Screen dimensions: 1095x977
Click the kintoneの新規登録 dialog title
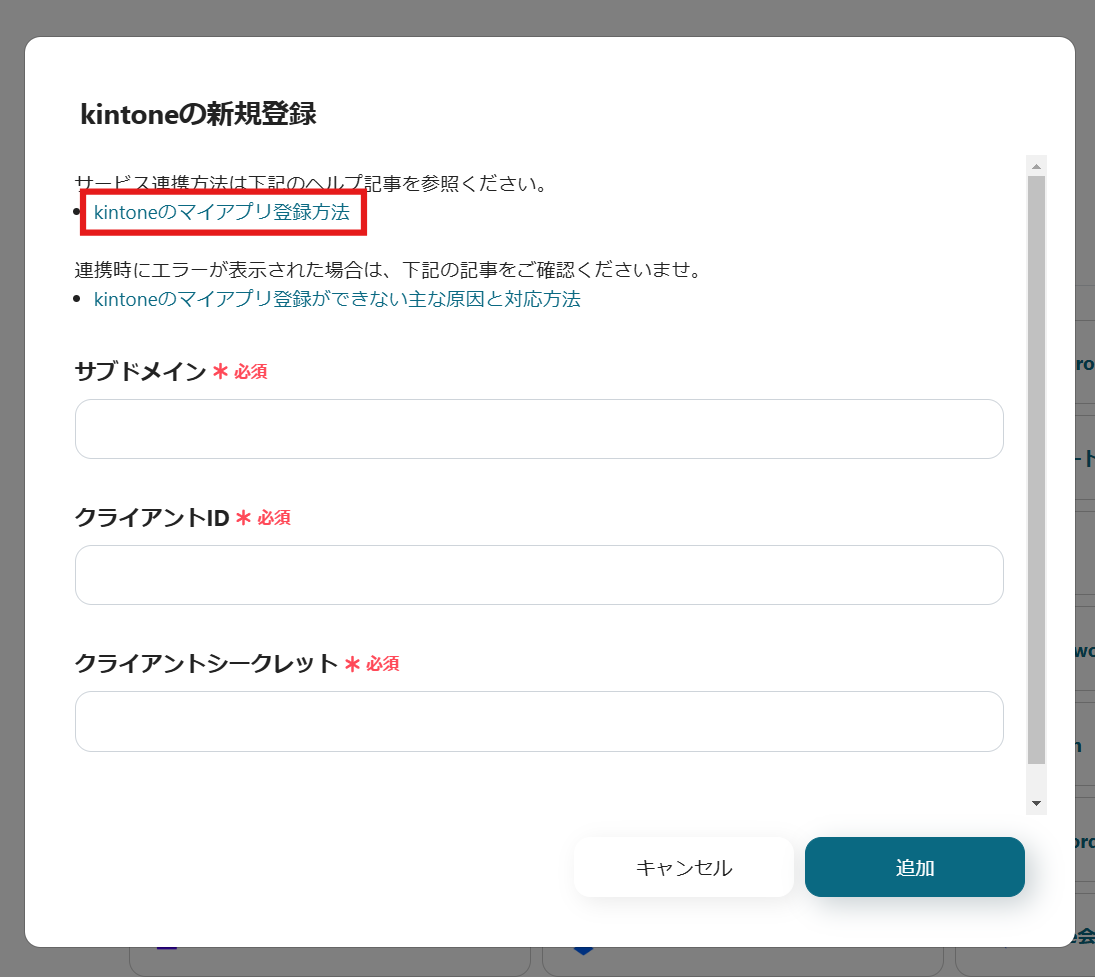(198, 114)
